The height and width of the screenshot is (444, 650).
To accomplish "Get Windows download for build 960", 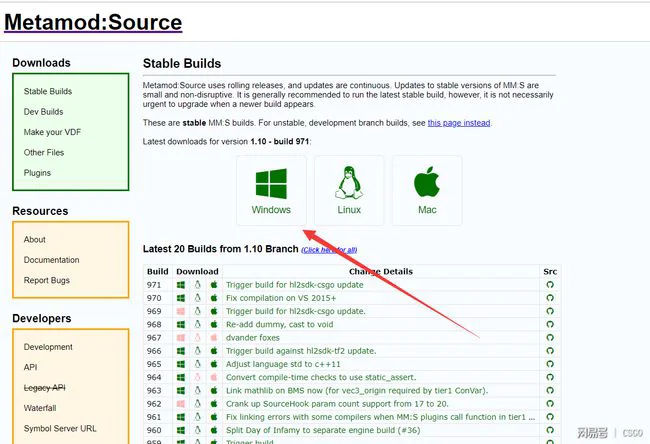I will pyautogui.click(x=181, y=430).
